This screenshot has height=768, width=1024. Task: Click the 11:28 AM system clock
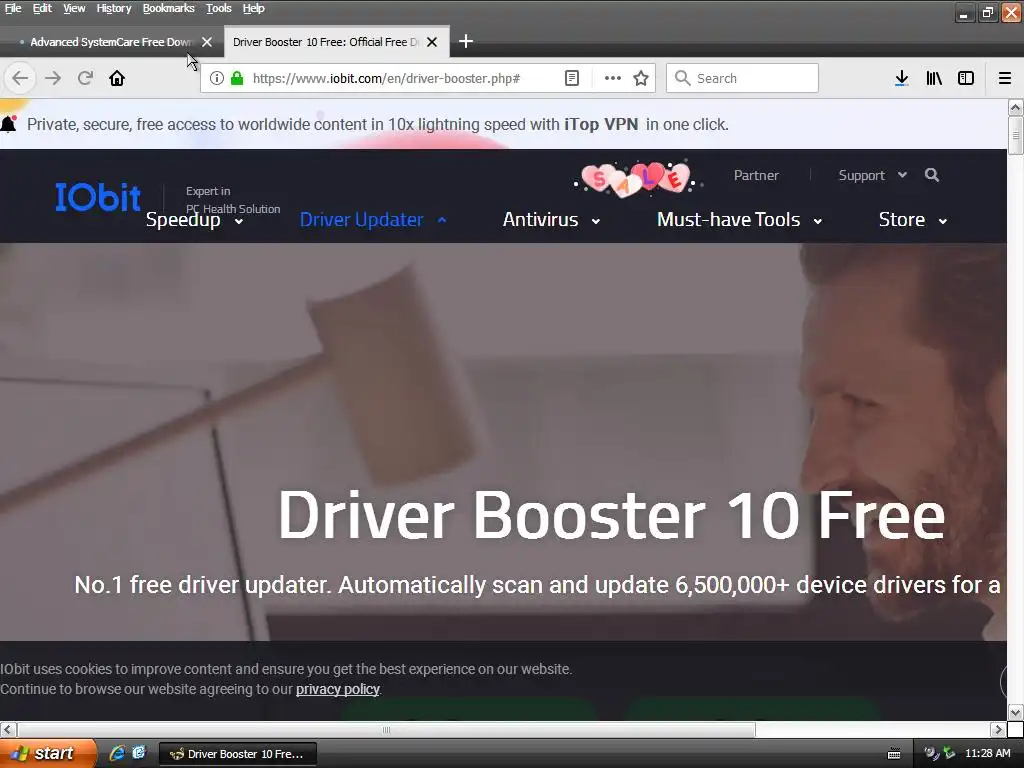coord(987,753)
